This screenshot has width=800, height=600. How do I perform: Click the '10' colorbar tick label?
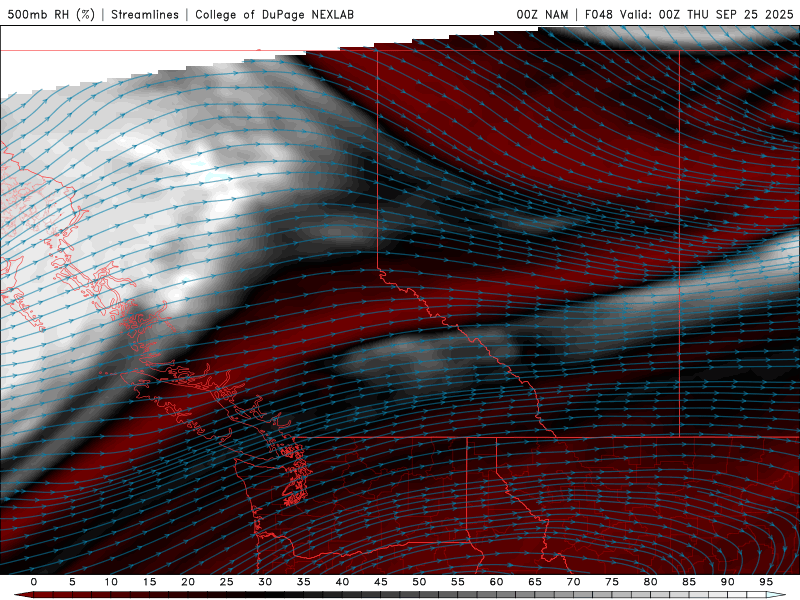111,582
